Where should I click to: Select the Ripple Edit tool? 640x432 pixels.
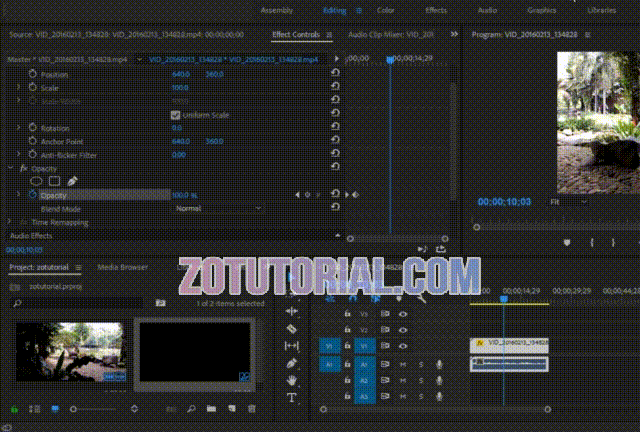291,312
